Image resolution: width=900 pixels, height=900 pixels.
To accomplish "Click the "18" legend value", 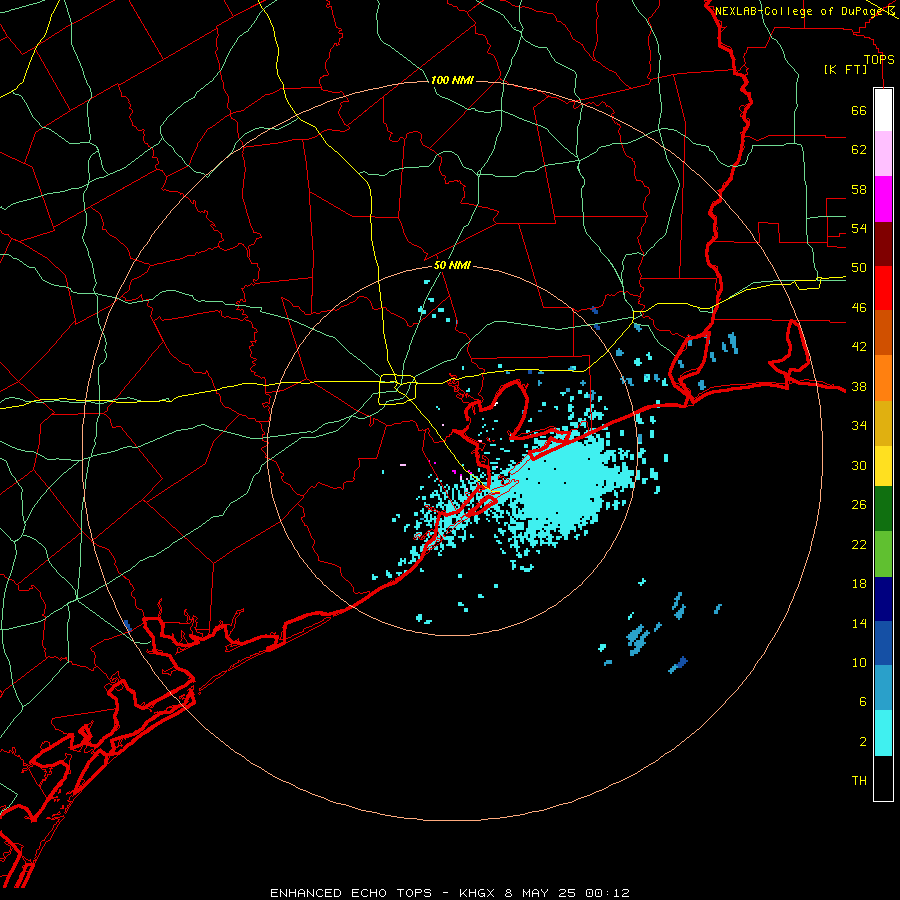I will coord(859,584).
